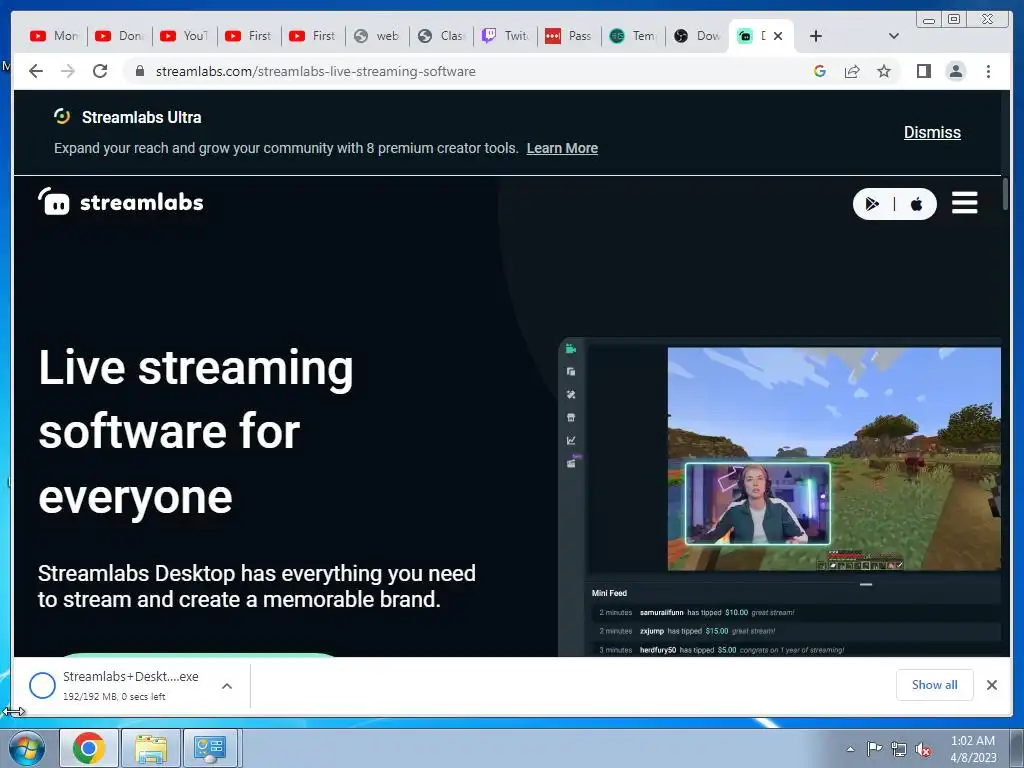Viewport: 1024px width, 768px height.
Task: Bookmark this page with the star
Action: point(884,71)
